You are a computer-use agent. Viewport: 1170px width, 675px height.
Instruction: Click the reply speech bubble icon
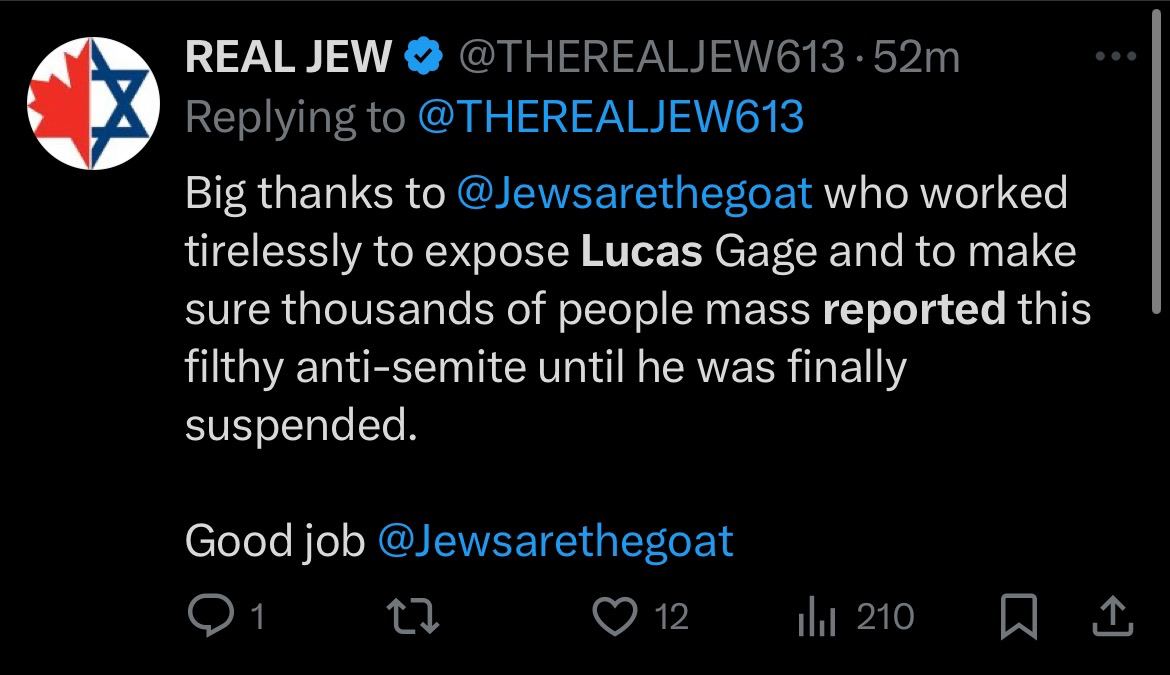[x=211, y=616]
